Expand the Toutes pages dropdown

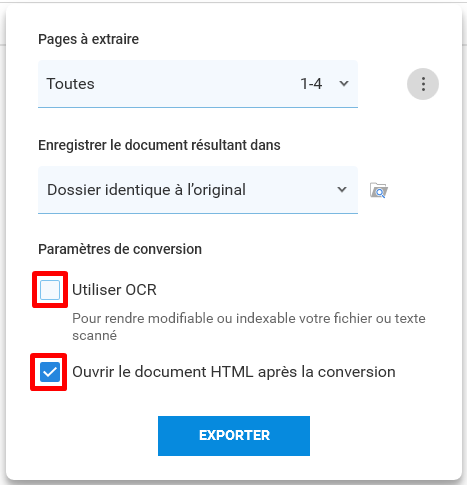click(198, 84)
